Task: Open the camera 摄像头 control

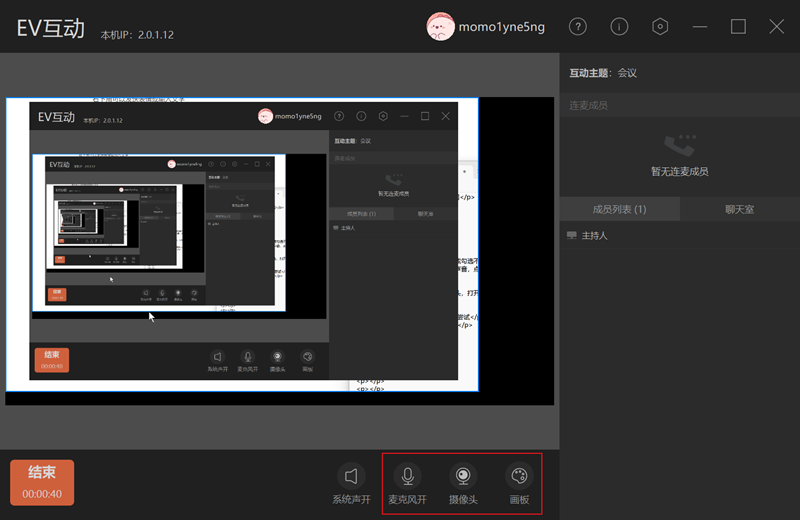Action: tap(463, 484)
